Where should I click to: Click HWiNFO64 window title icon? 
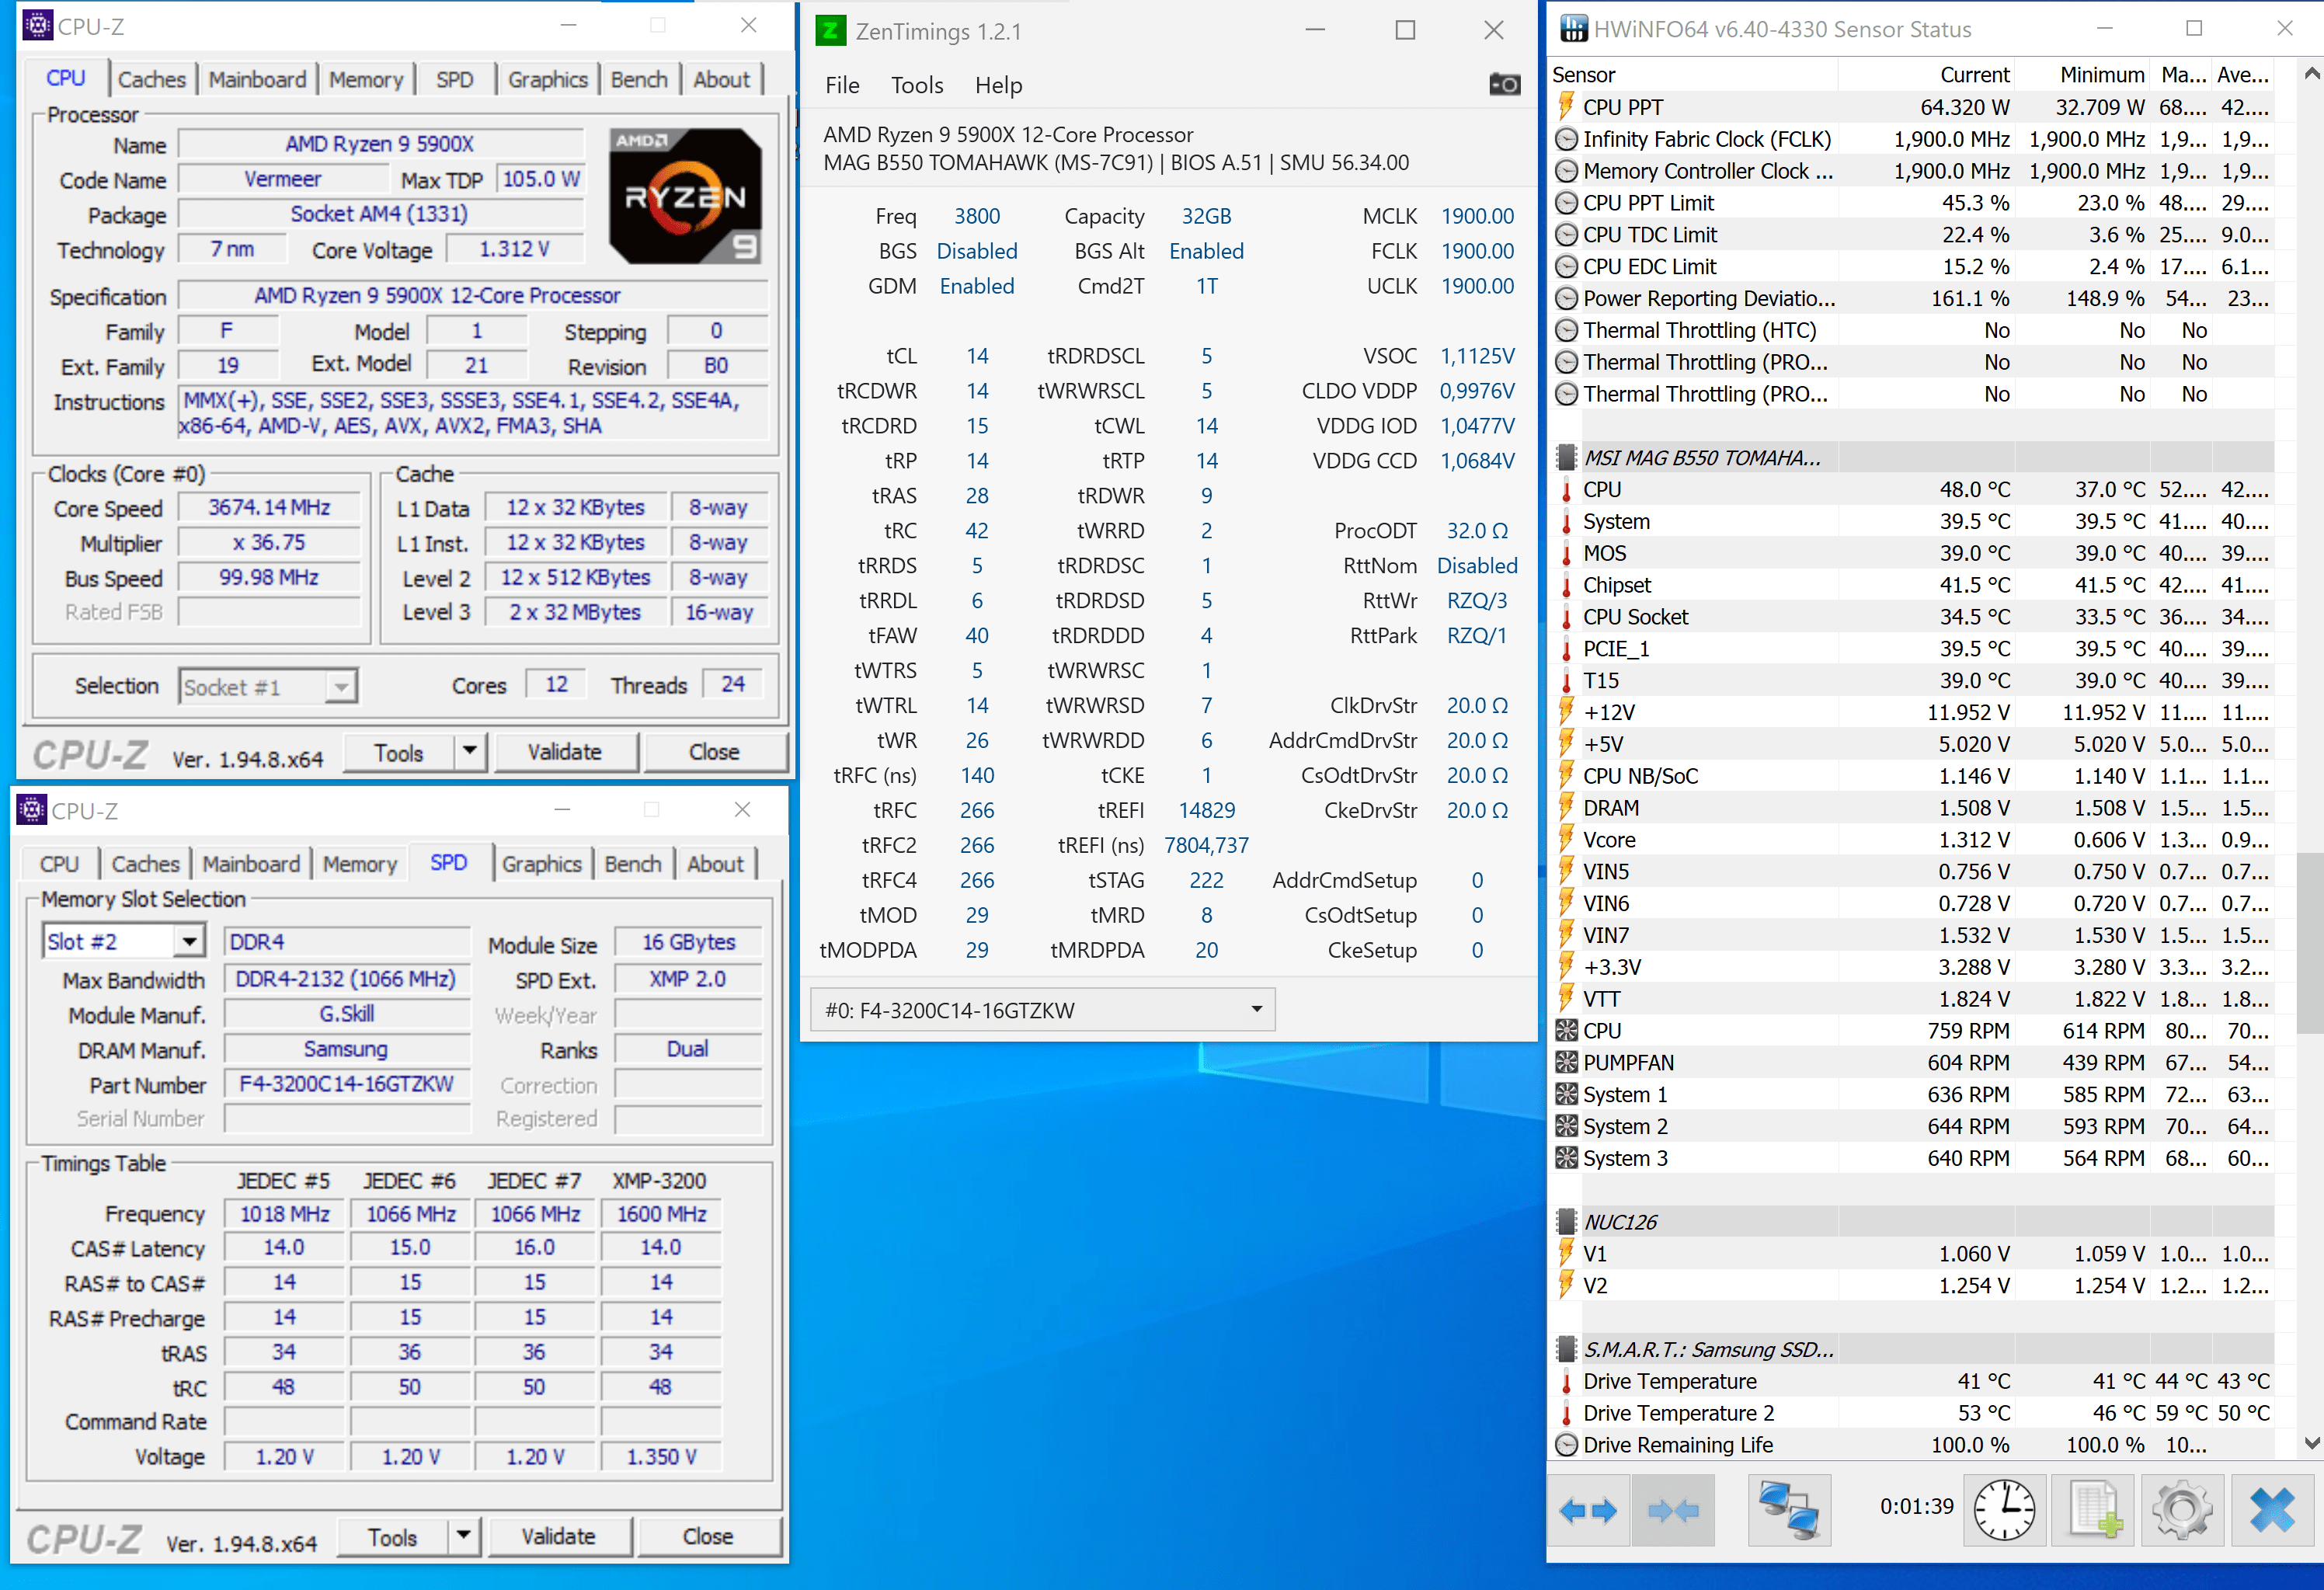(x=1573, y=29)
